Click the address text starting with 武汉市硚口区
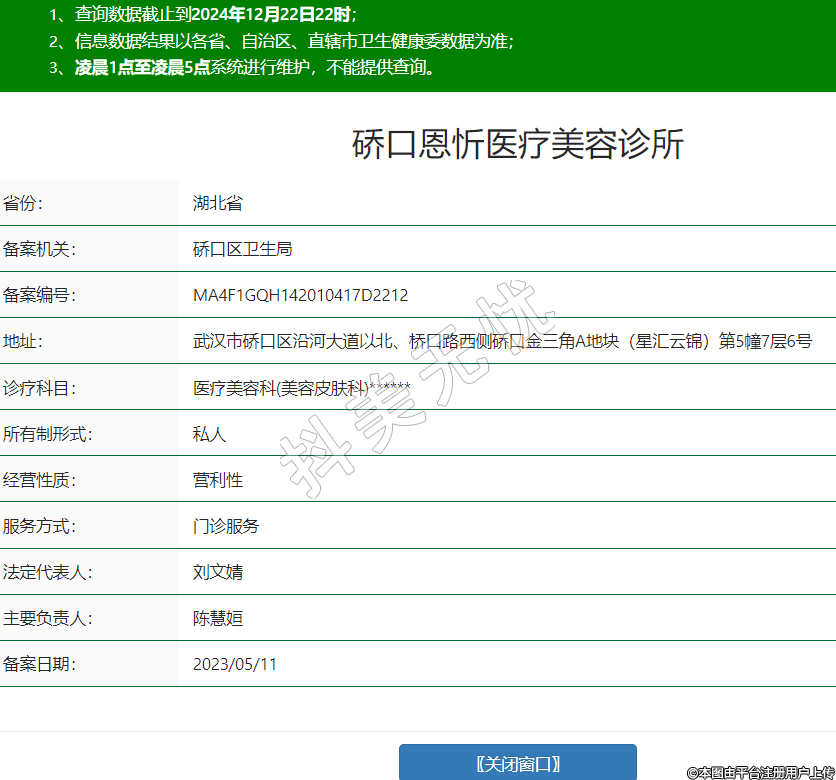Image resolution: width=836 pixels, height=780 pixels. point(502,342)
